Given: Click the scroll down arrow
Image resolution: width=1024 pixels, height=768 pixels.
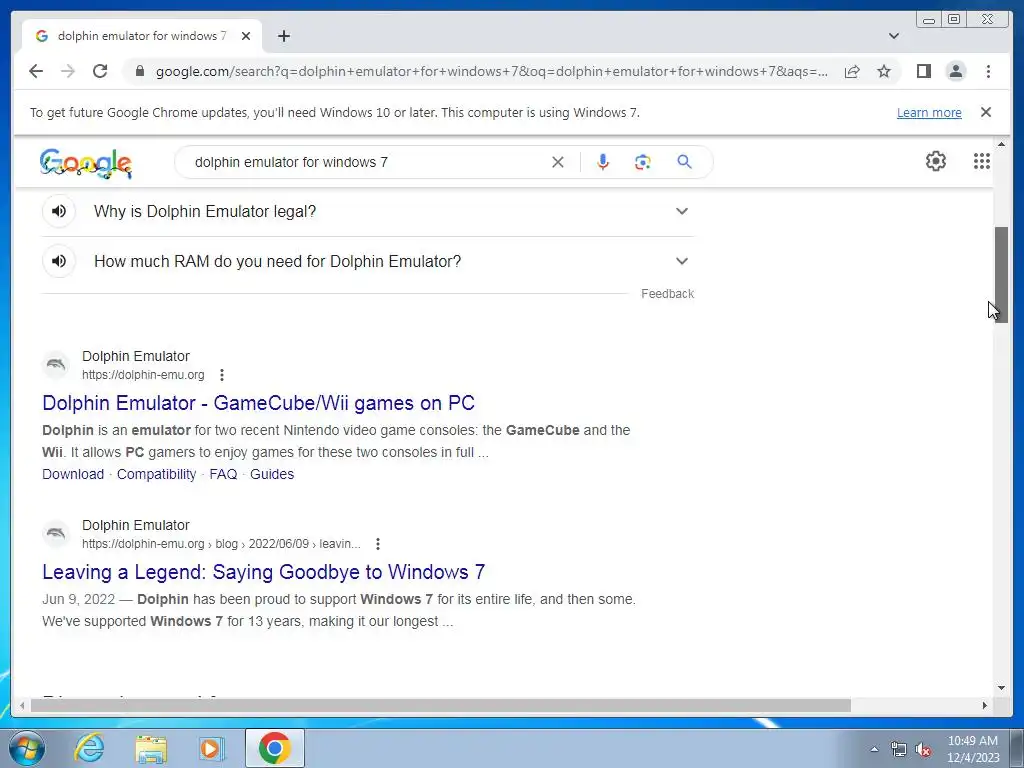Looking at the screenshot, I should point(1001,687).
